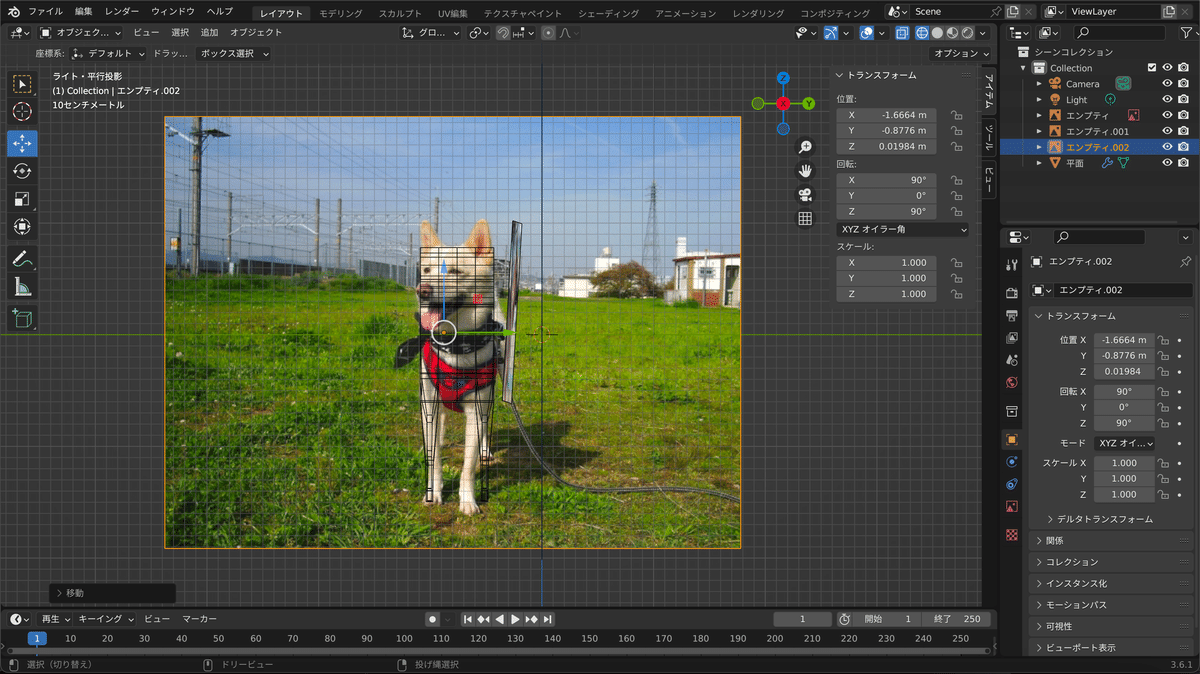
Task: Select the Add Cube tool
Action: (x=22, y=319)
